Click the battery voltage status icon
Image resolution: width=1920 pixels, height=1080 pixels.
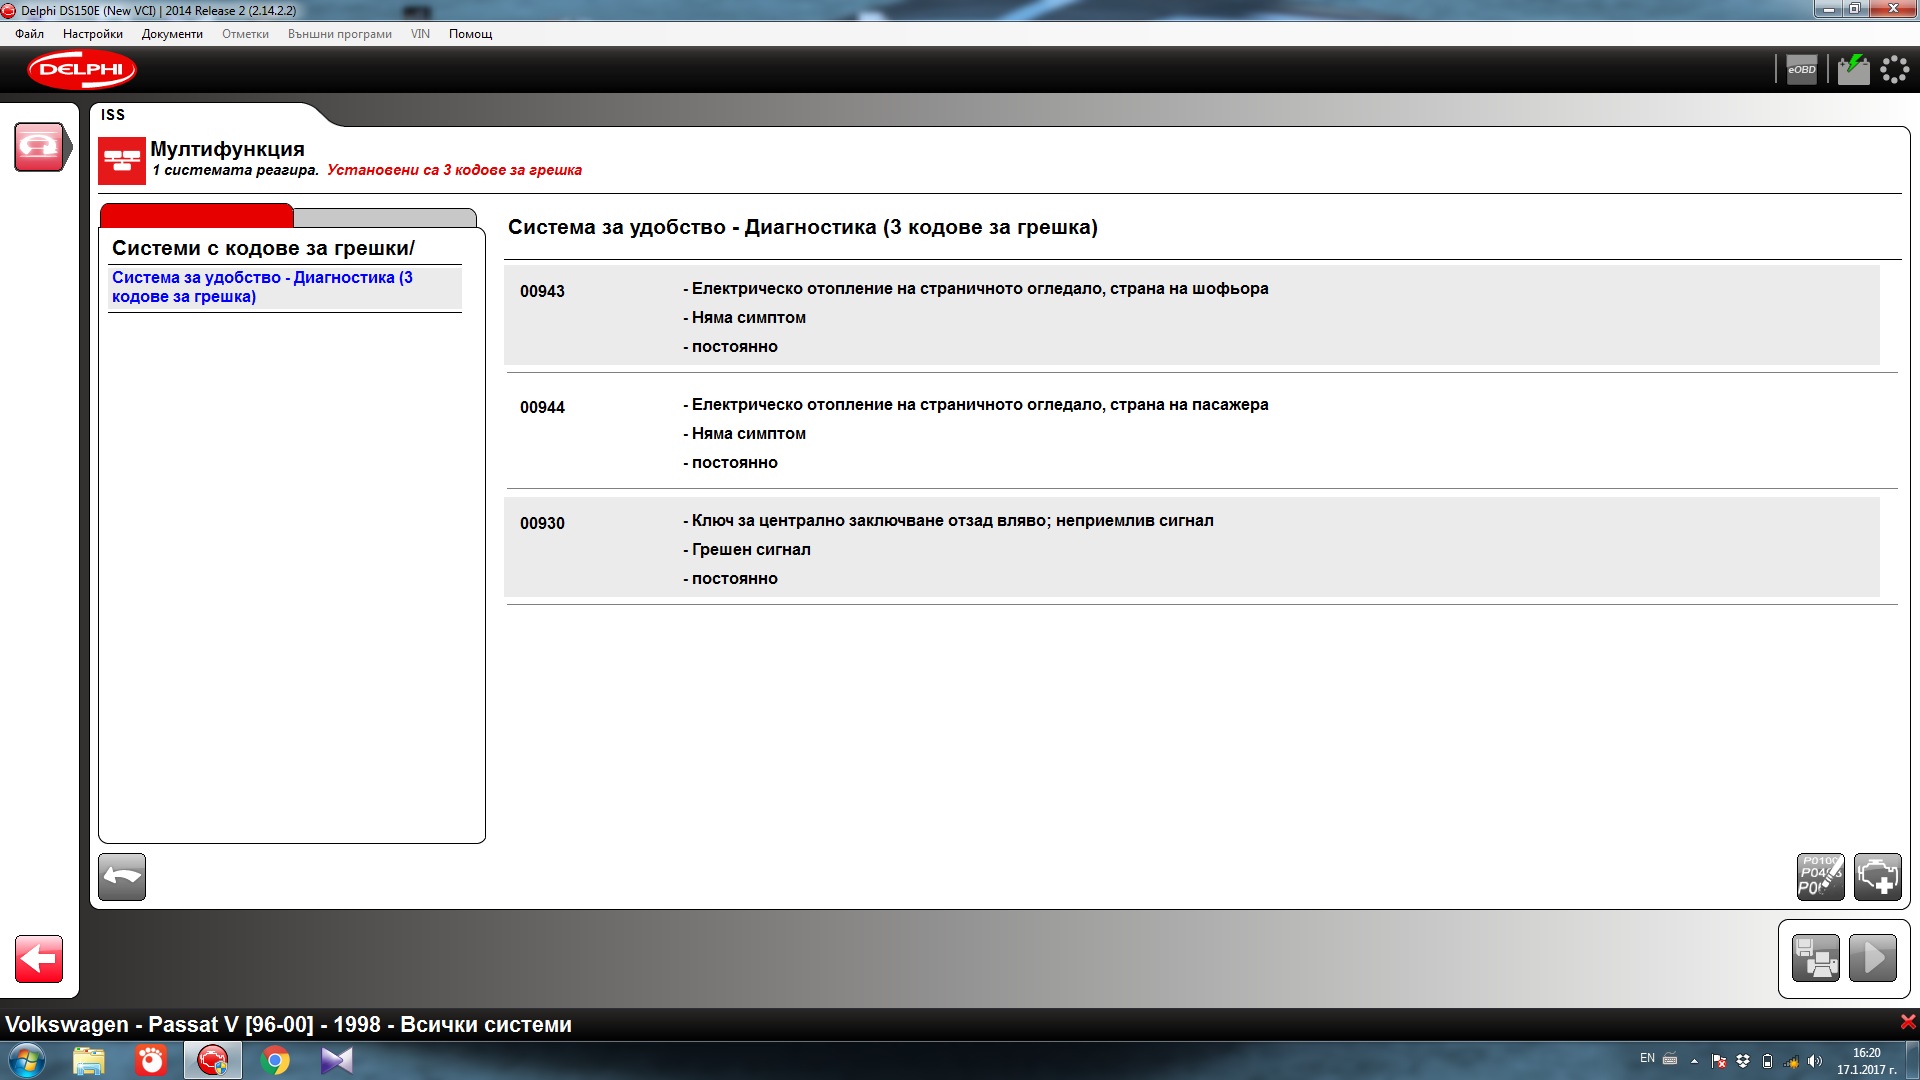(1853, 70)
